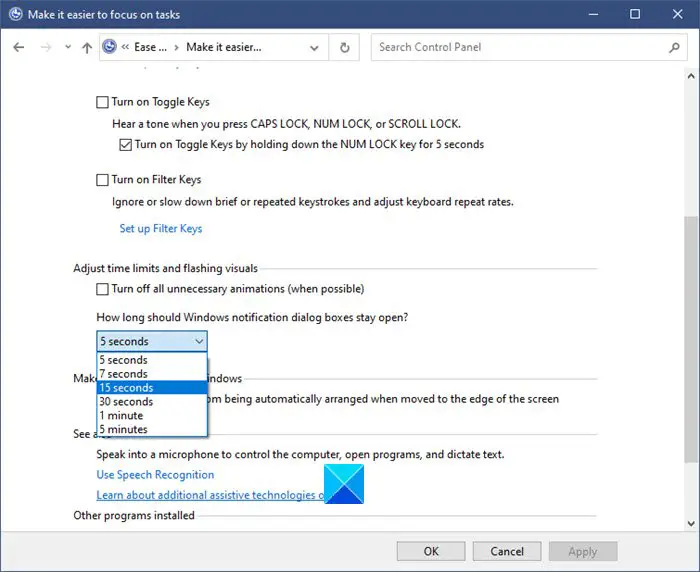Open recent locations dropdown arrow
The width and height of the screenshot is (700, 572).
tap(68, 47)
